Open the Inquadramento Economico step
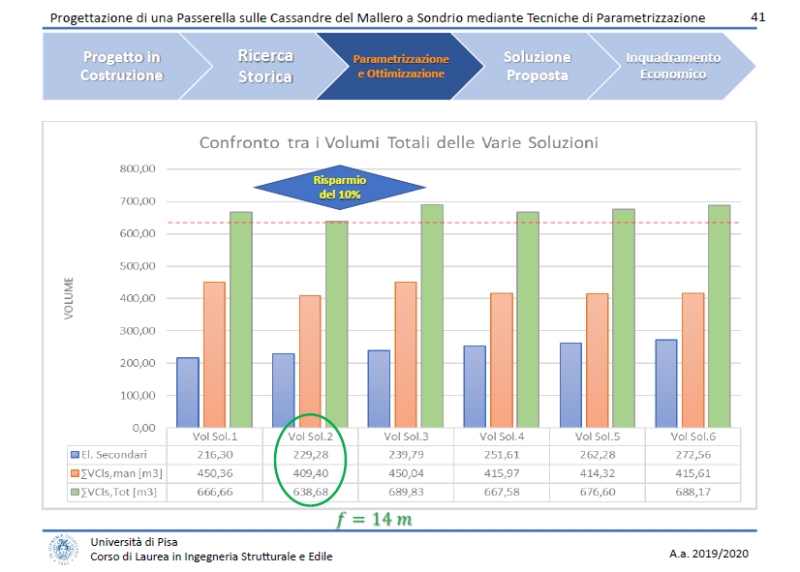The height and width of the screenshot is (572, 800). pos(671,66)
